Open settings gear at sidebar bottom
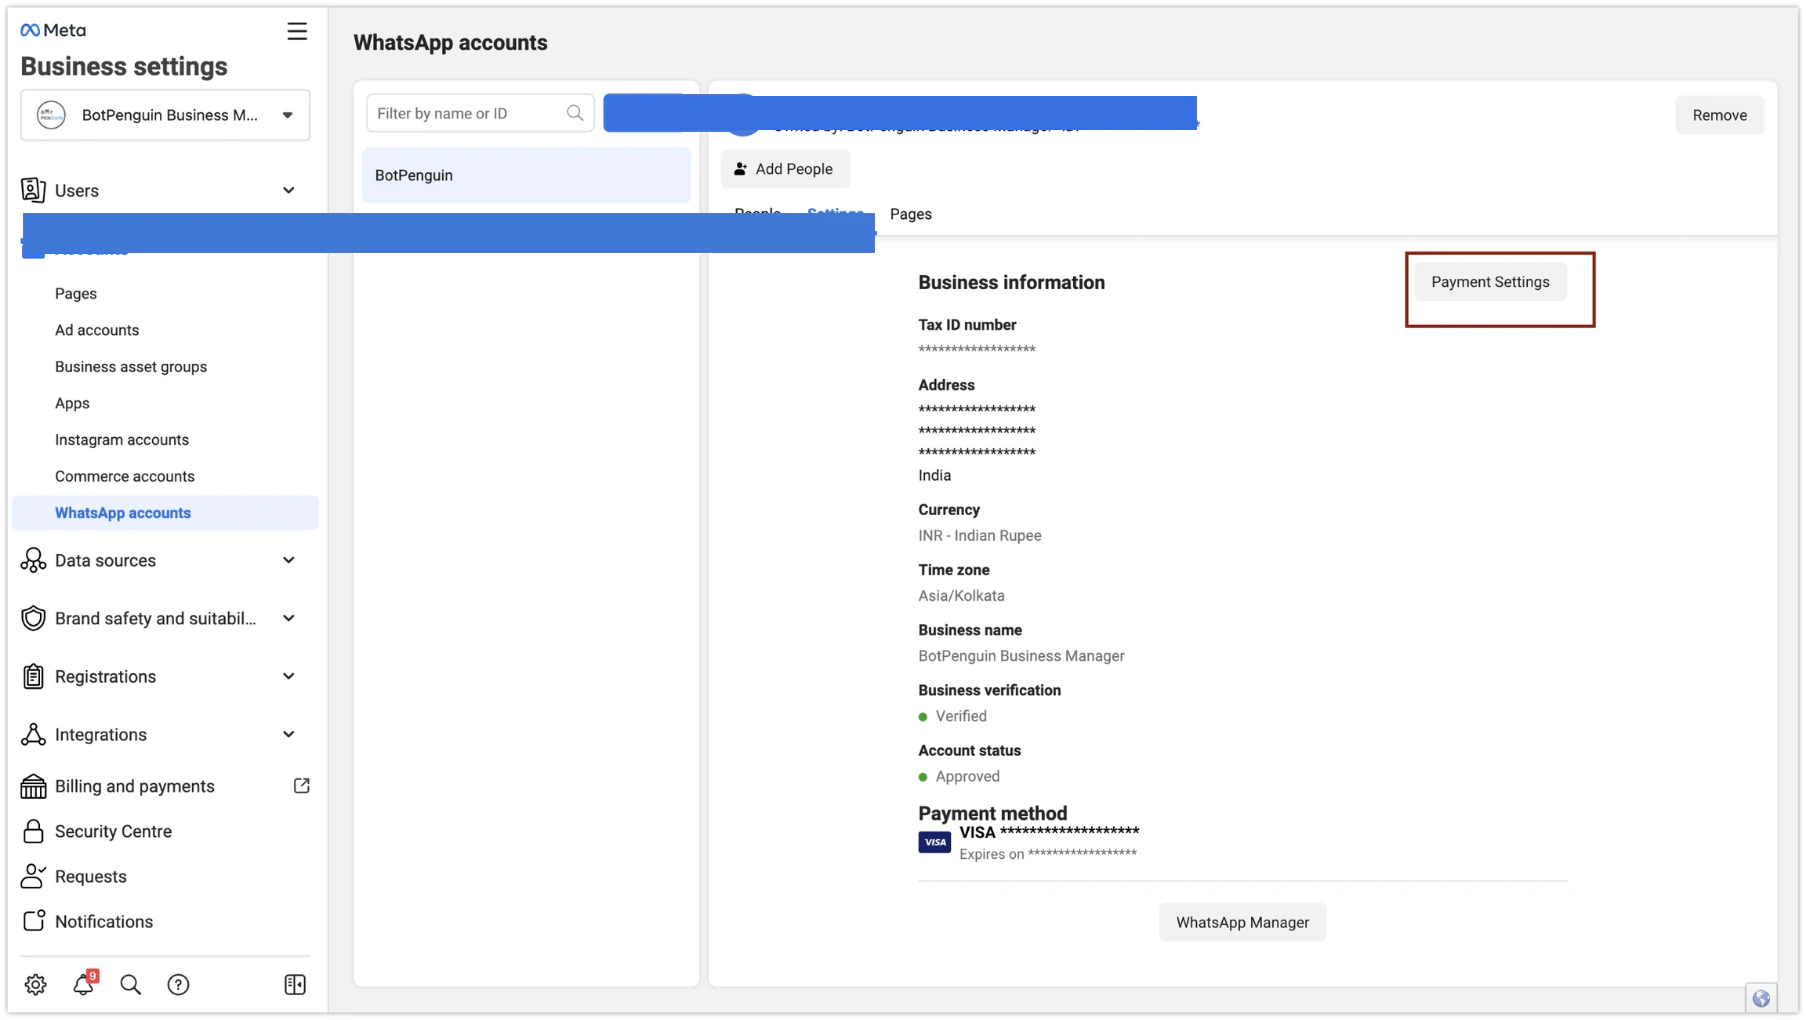Screen dimensions: 1806x1020 pyautogui.click(x=36, y=984)
